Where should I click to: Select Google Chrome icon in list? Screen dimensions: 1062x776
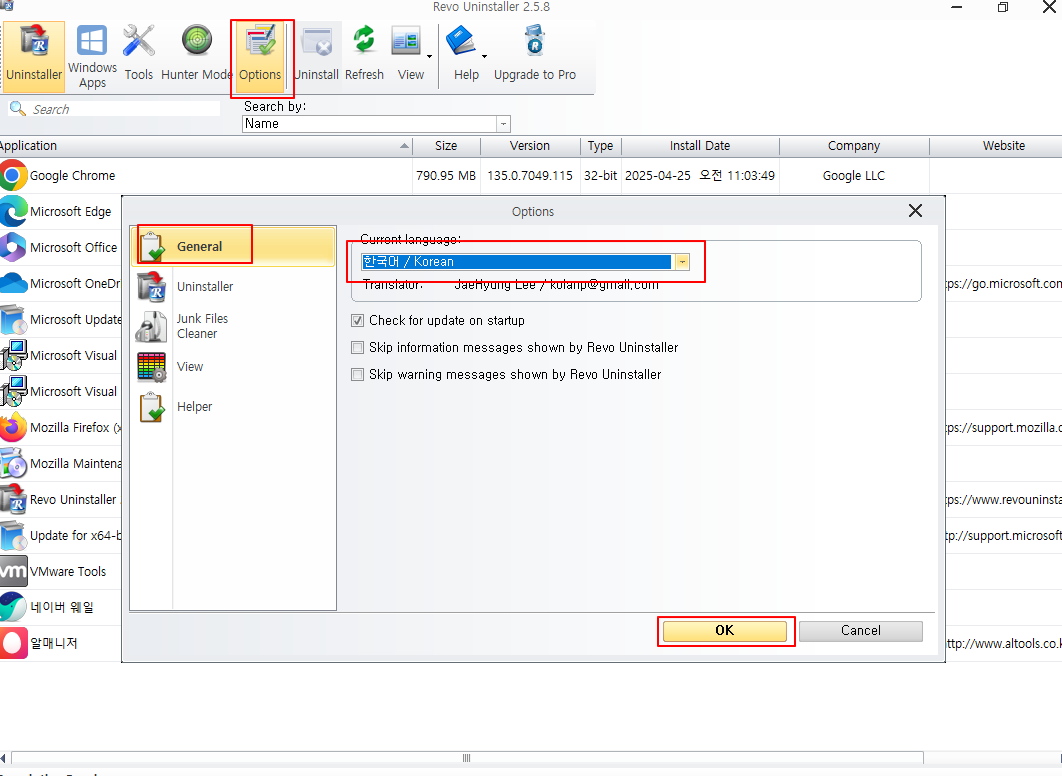coord(14,175)
